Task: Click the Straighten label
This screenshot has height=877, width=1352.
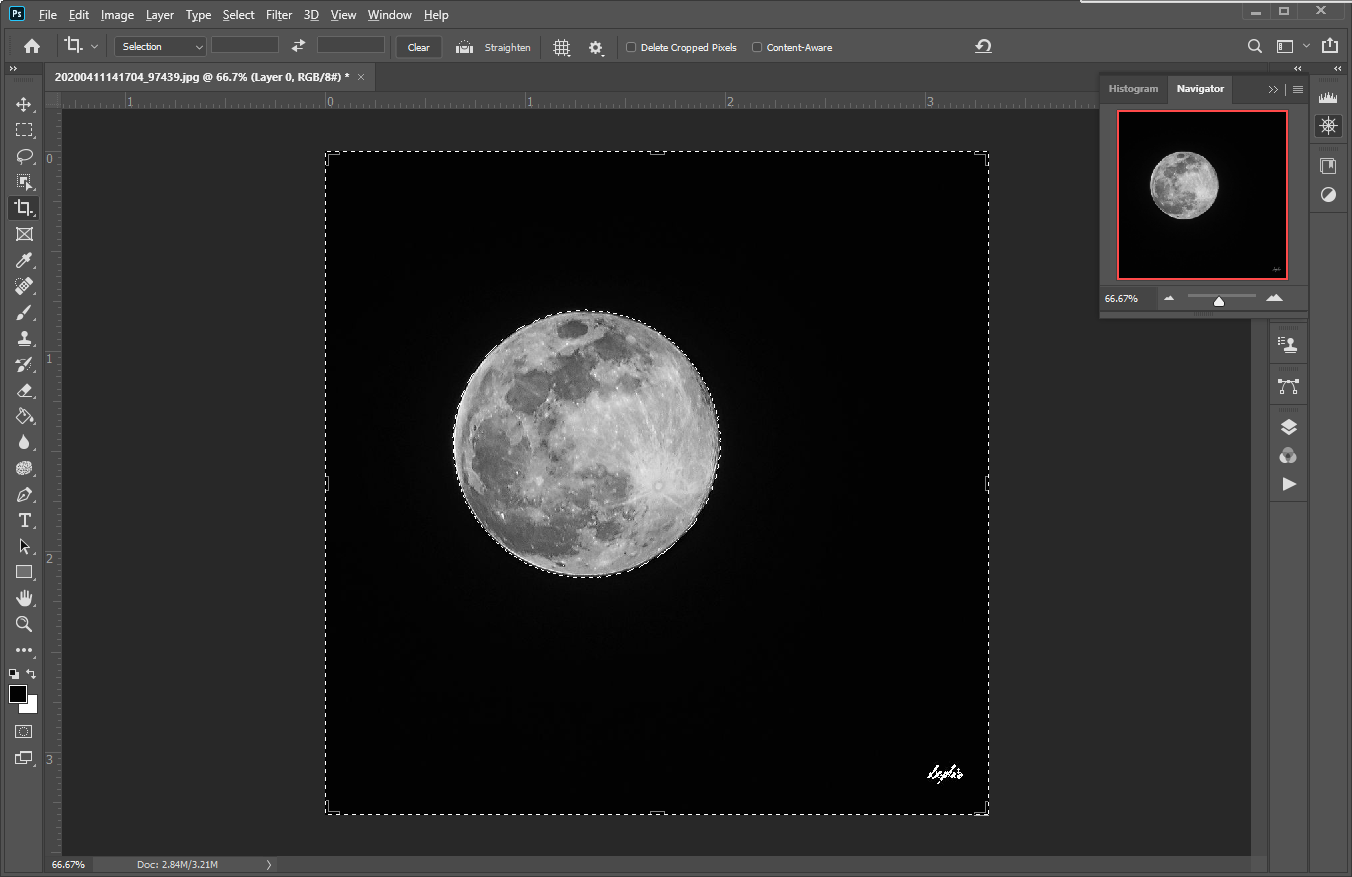Action: pos(508,47)
